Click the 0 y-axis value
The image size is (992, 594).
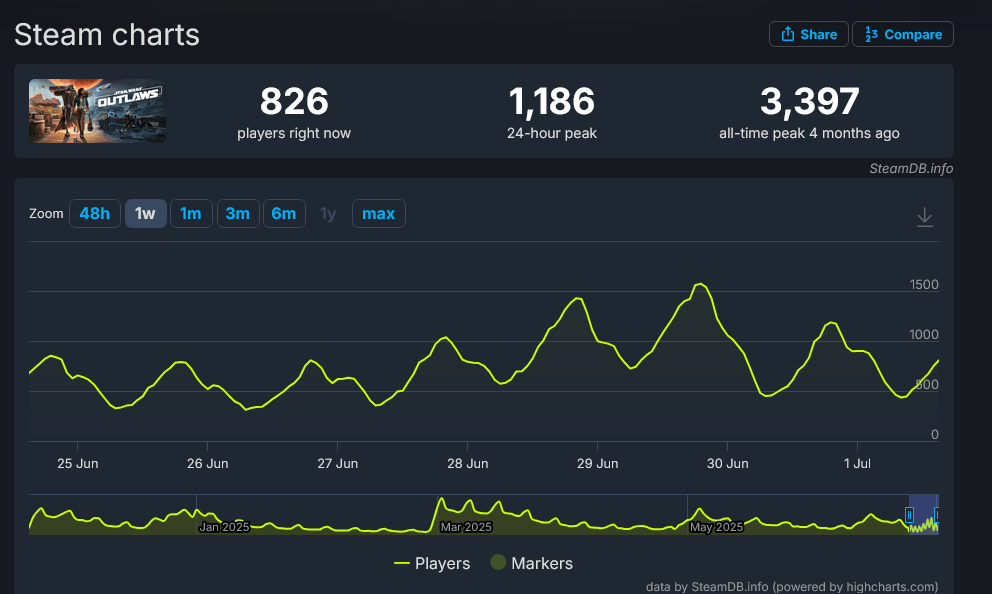pyautogui.click(x=934, y=435)
